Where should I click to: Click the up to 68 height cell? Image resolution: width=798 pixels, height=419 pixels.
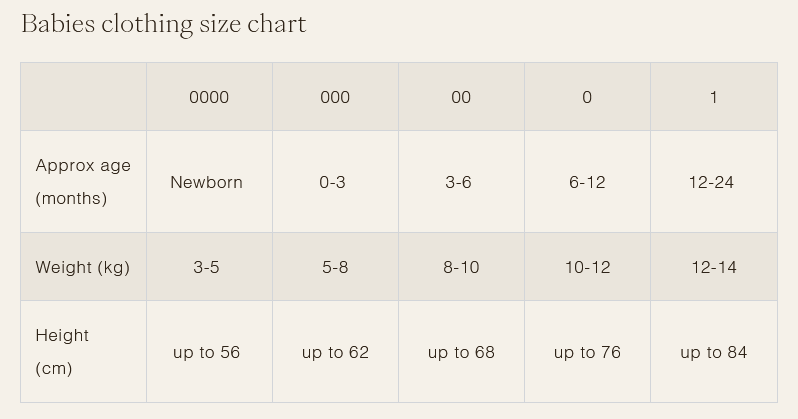coord(462,352)
